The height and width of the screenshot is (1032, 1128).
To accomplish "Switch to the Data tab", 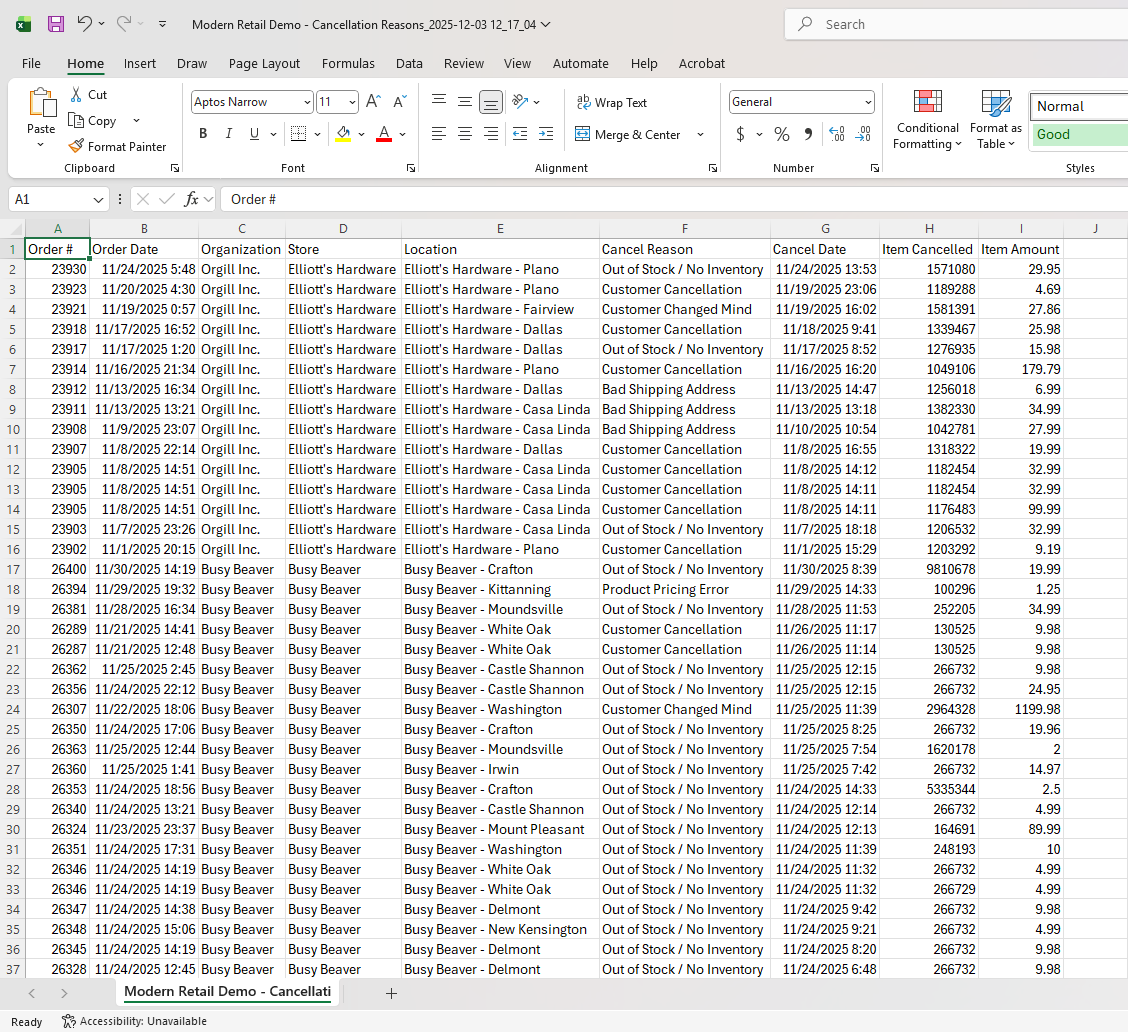I will 409,63.
